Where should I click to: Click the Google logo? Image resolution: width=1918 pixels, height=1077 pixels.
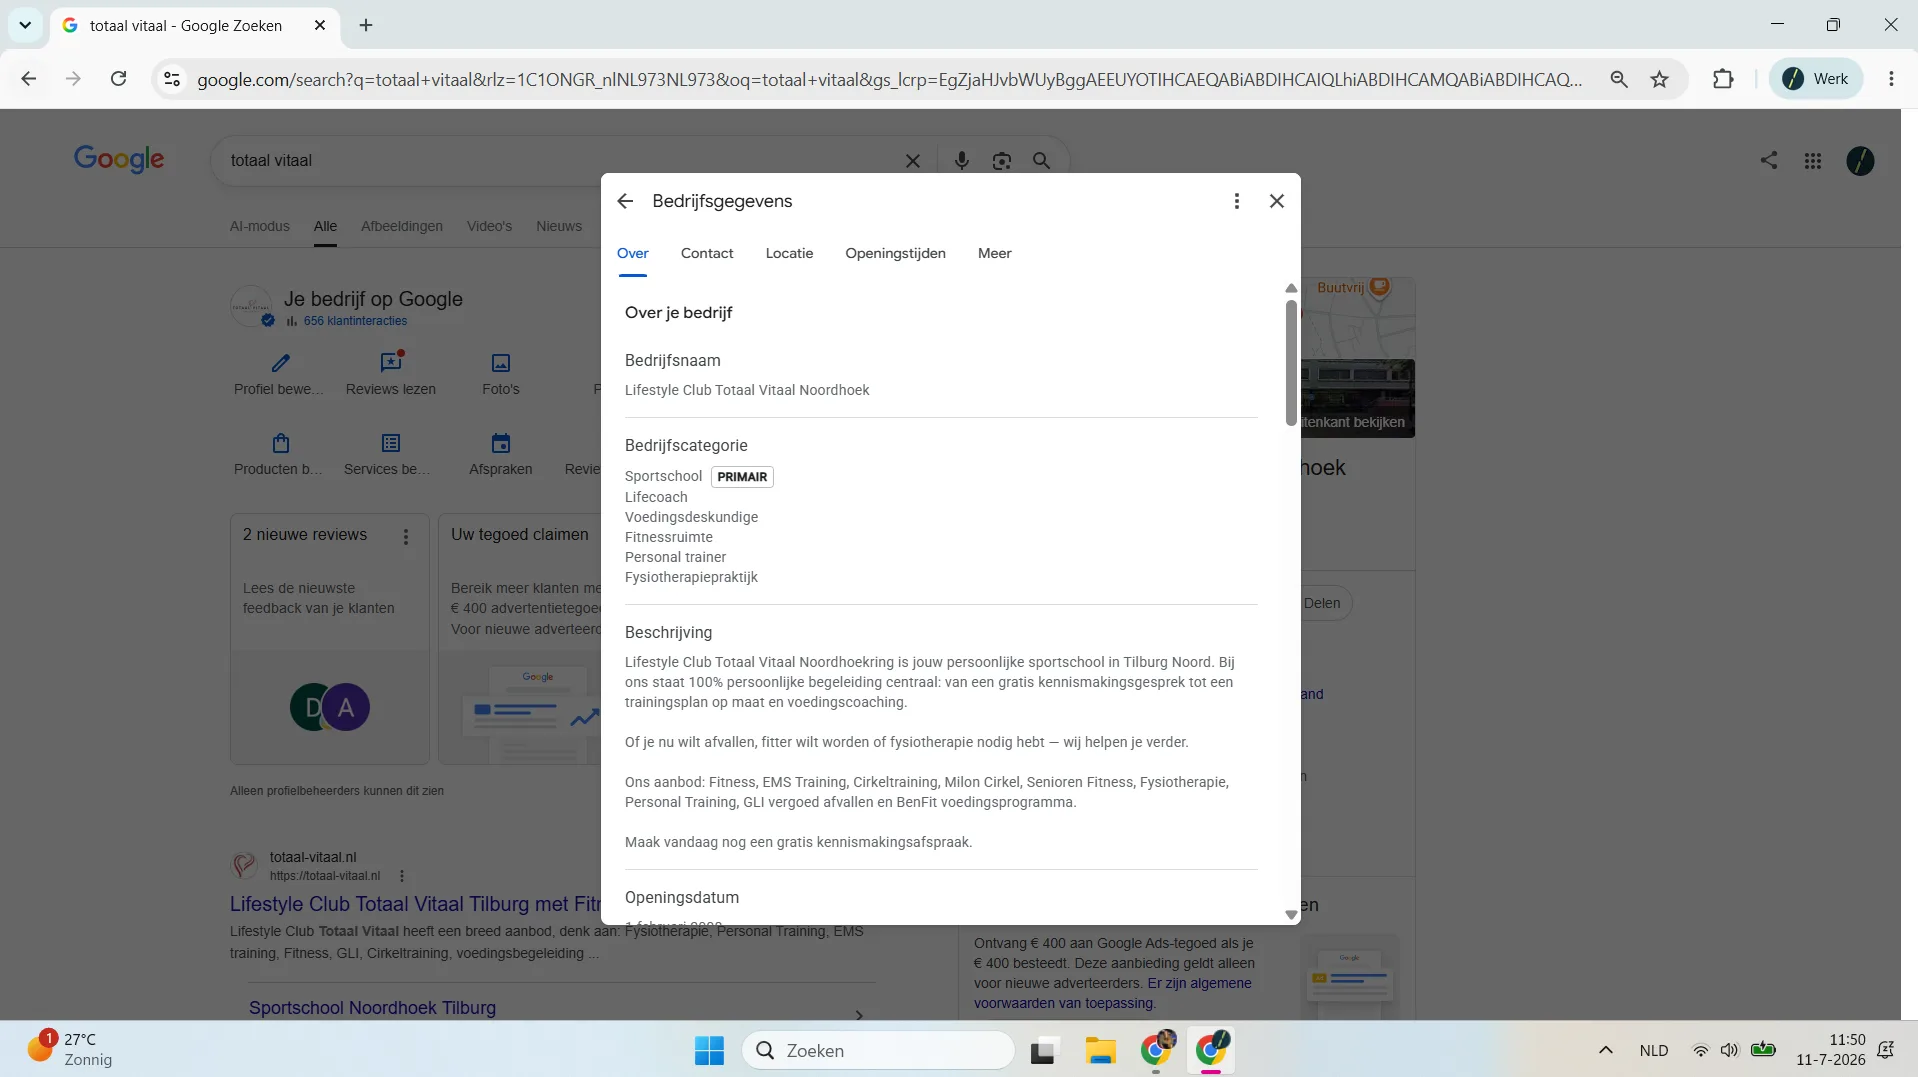[119, 158]
